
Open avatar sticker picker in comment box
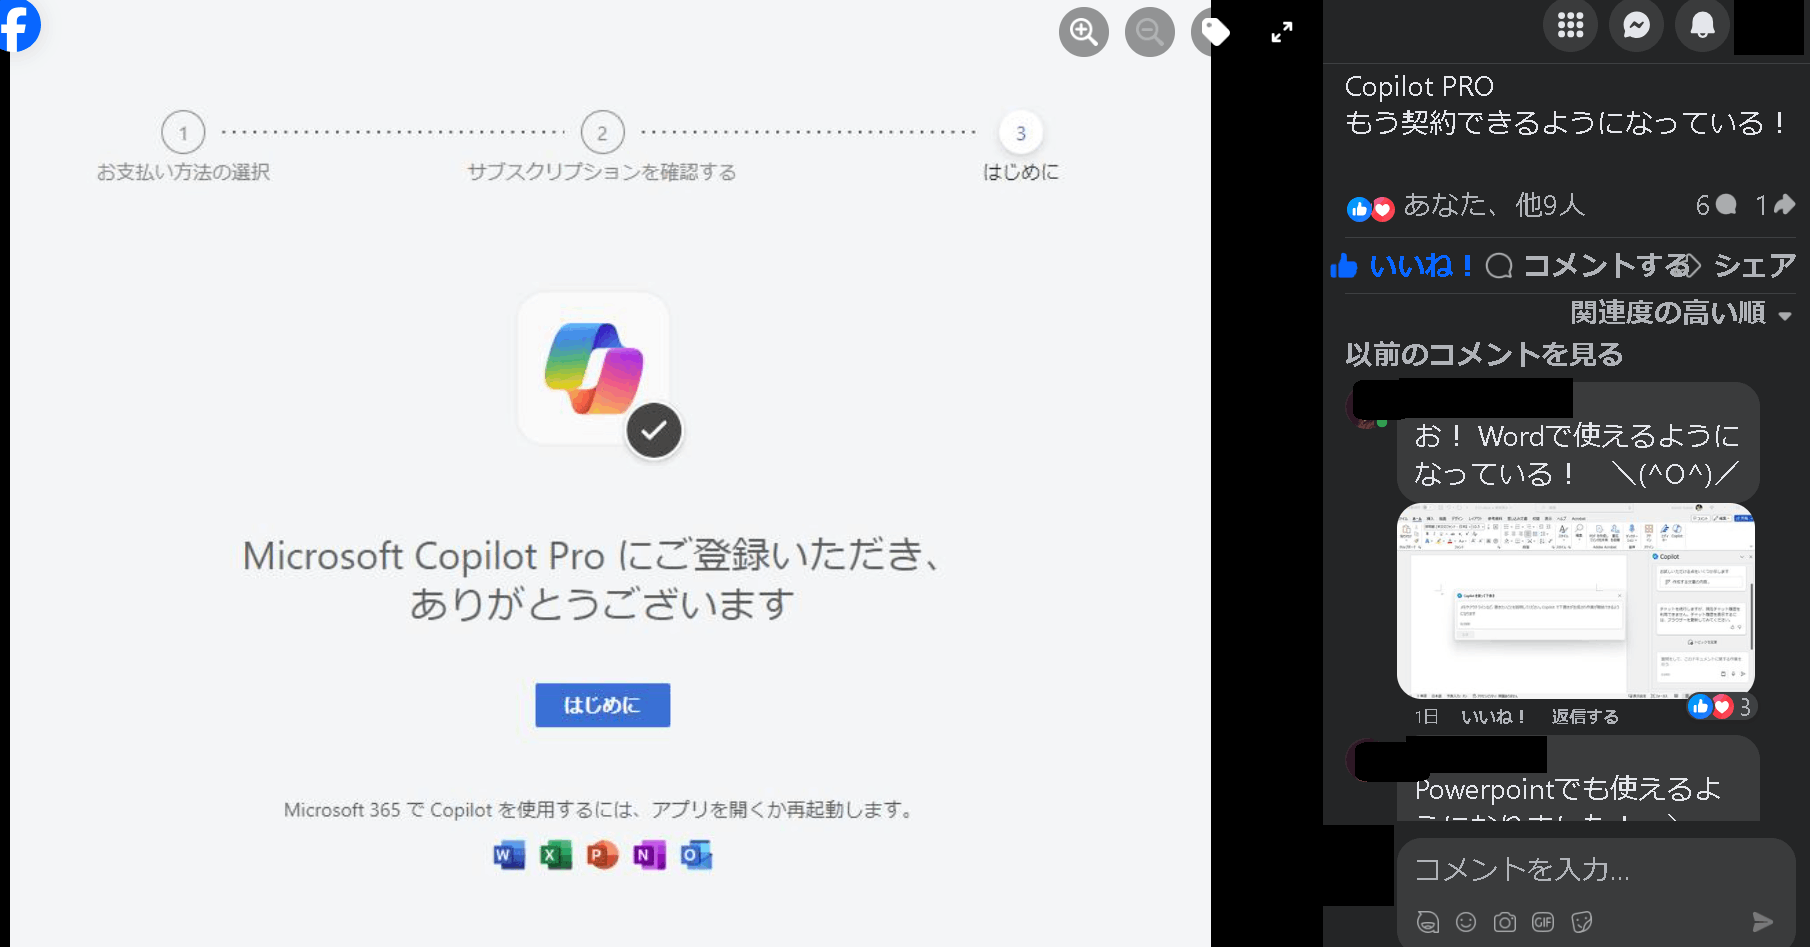[x=1428, y=922]
